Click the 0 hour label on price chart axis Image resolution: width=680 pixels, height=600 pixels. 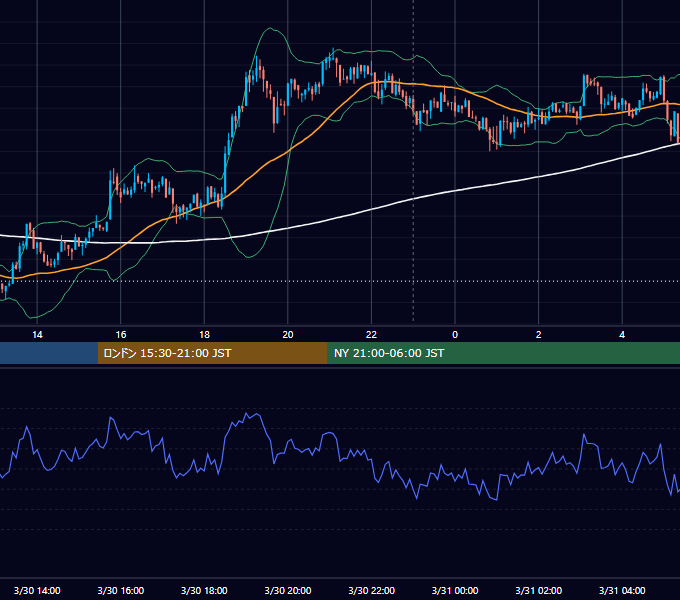(455, 335)
